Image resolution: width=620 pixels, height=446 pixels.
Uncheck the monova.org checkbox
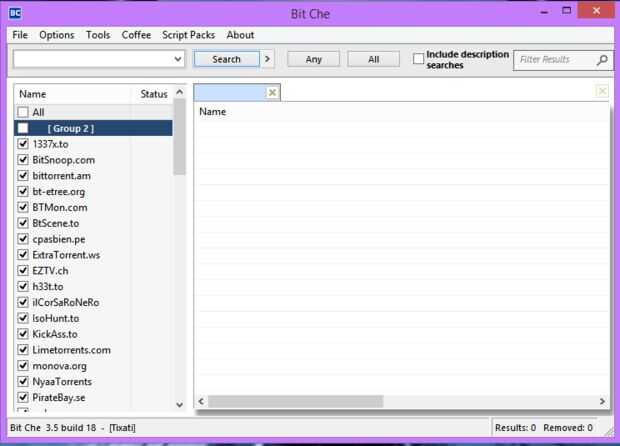[23, 365]
